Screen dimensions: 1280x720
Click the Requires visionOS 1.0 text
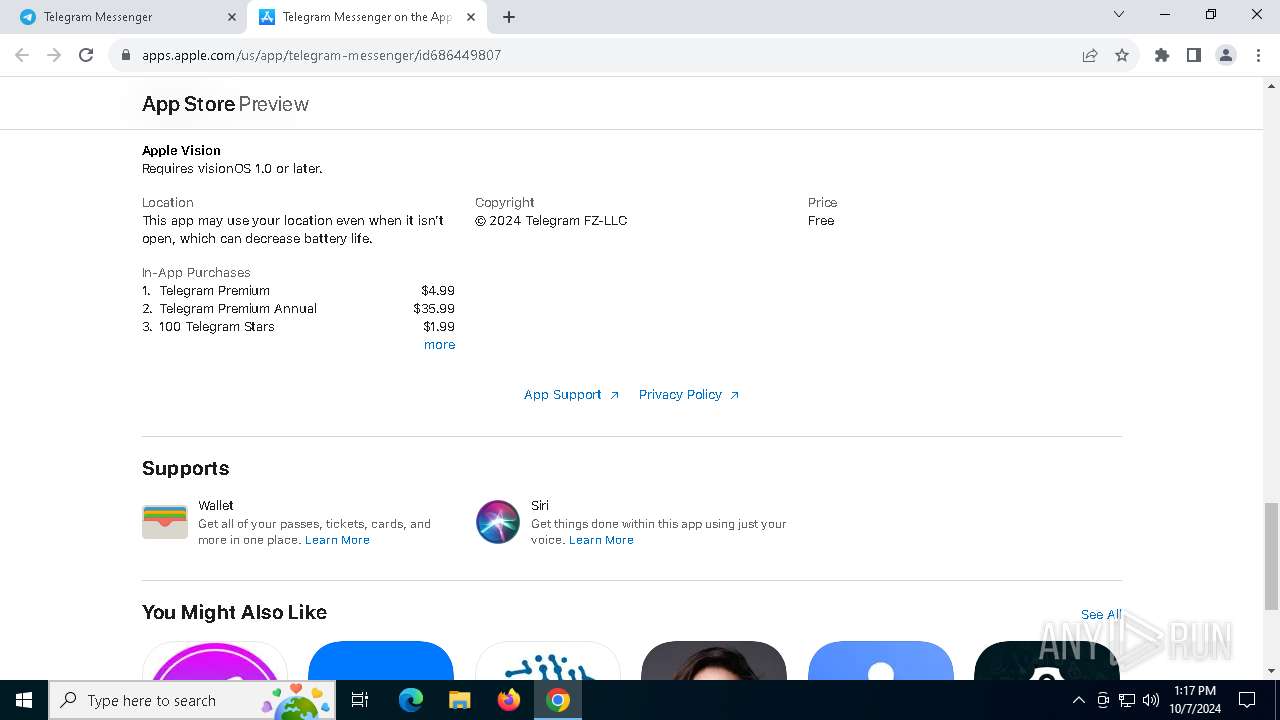pos(232,169)
